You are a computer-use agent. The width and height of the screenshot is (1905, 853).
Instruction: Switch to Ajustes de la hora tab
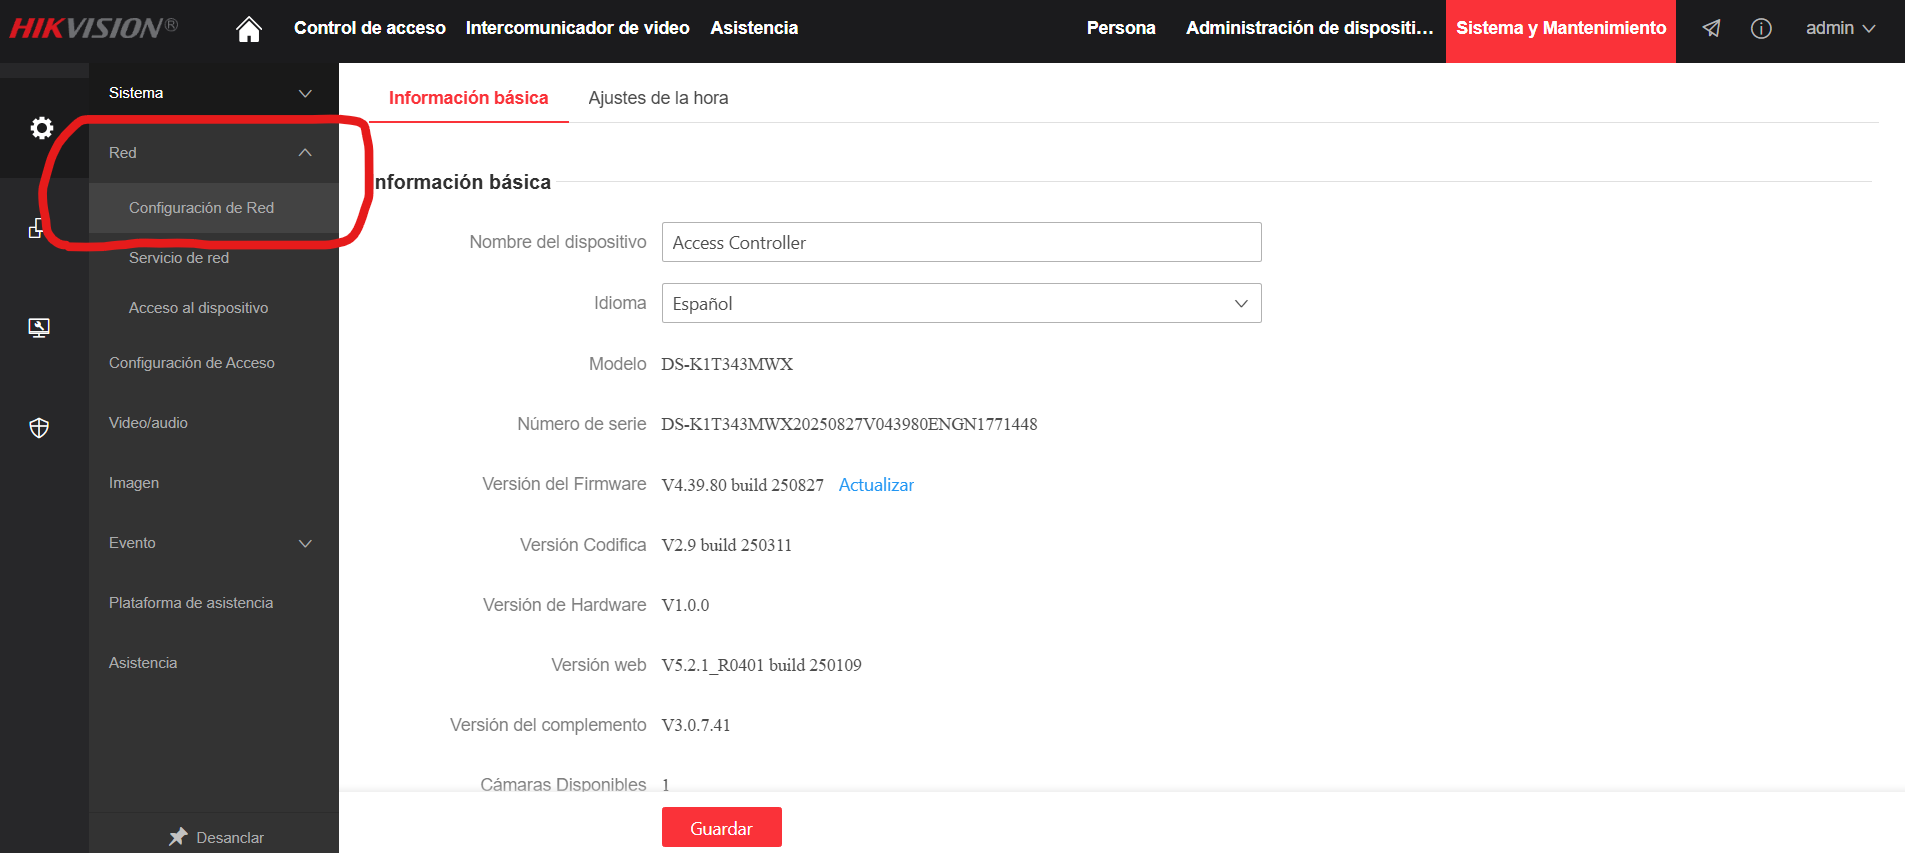coord(658,98)
